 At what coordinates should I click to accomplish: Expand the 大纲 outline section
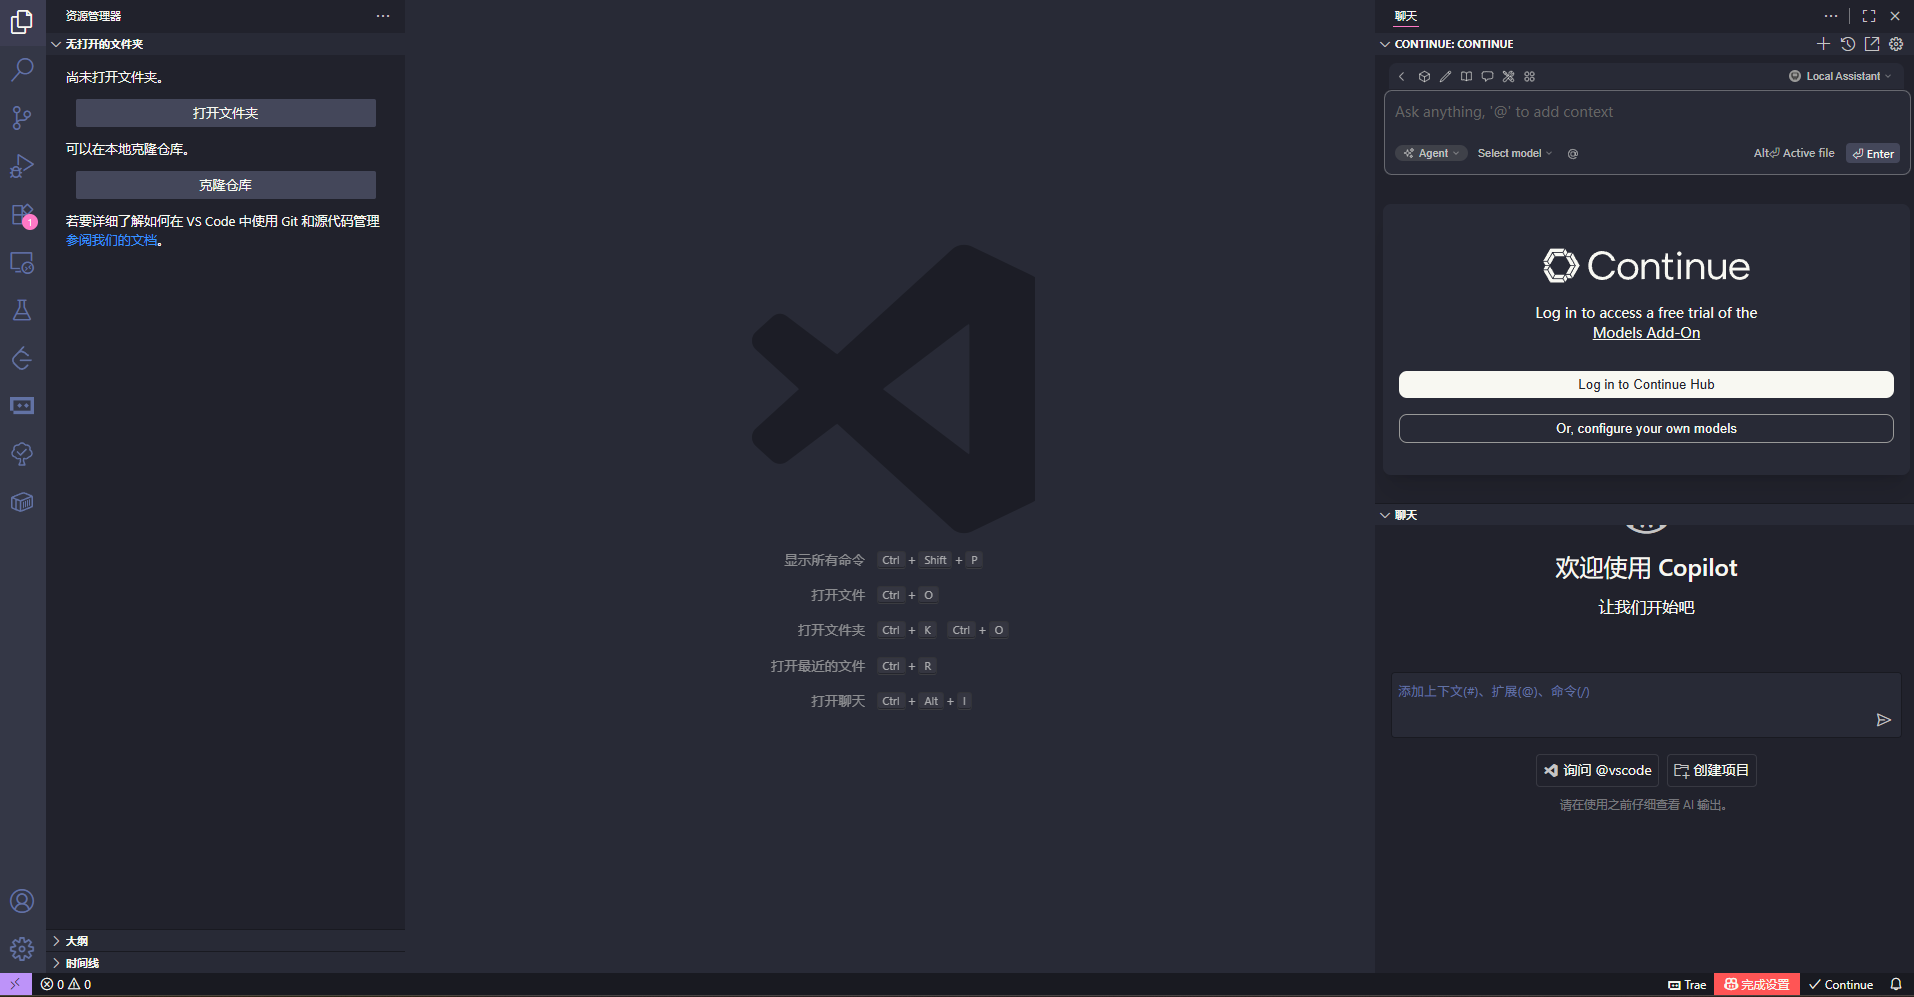[226, 941]
